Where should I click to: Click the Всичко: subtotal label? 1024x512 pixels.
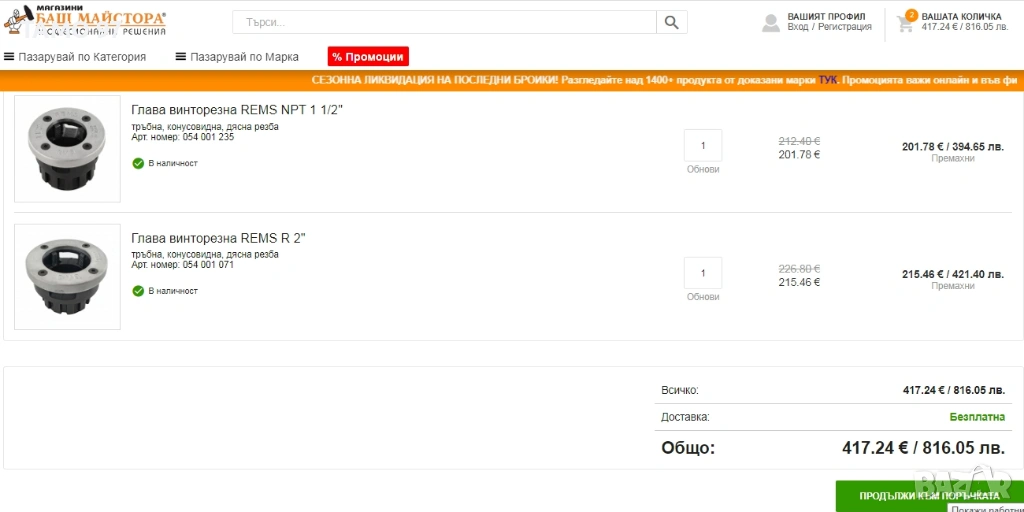[x=680, y=391]
